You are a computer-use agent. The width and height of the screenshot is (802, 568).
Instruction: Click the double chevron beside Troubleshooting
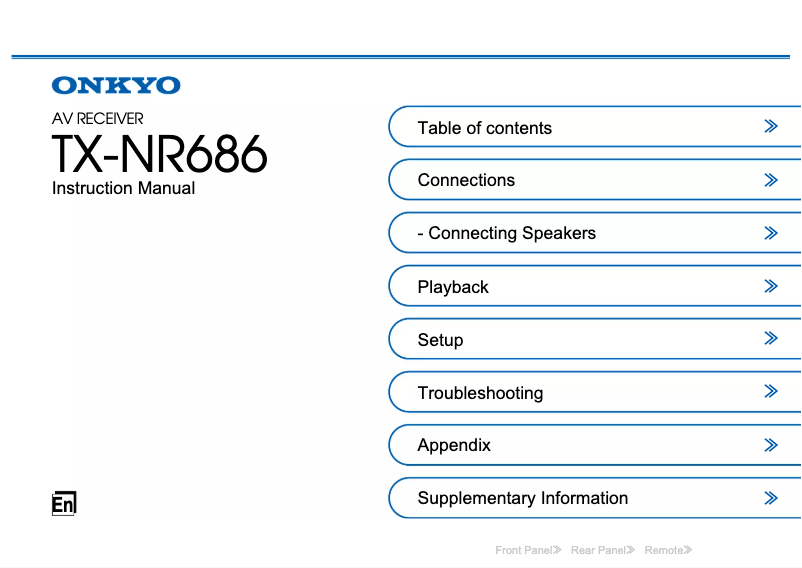point(770,392)
